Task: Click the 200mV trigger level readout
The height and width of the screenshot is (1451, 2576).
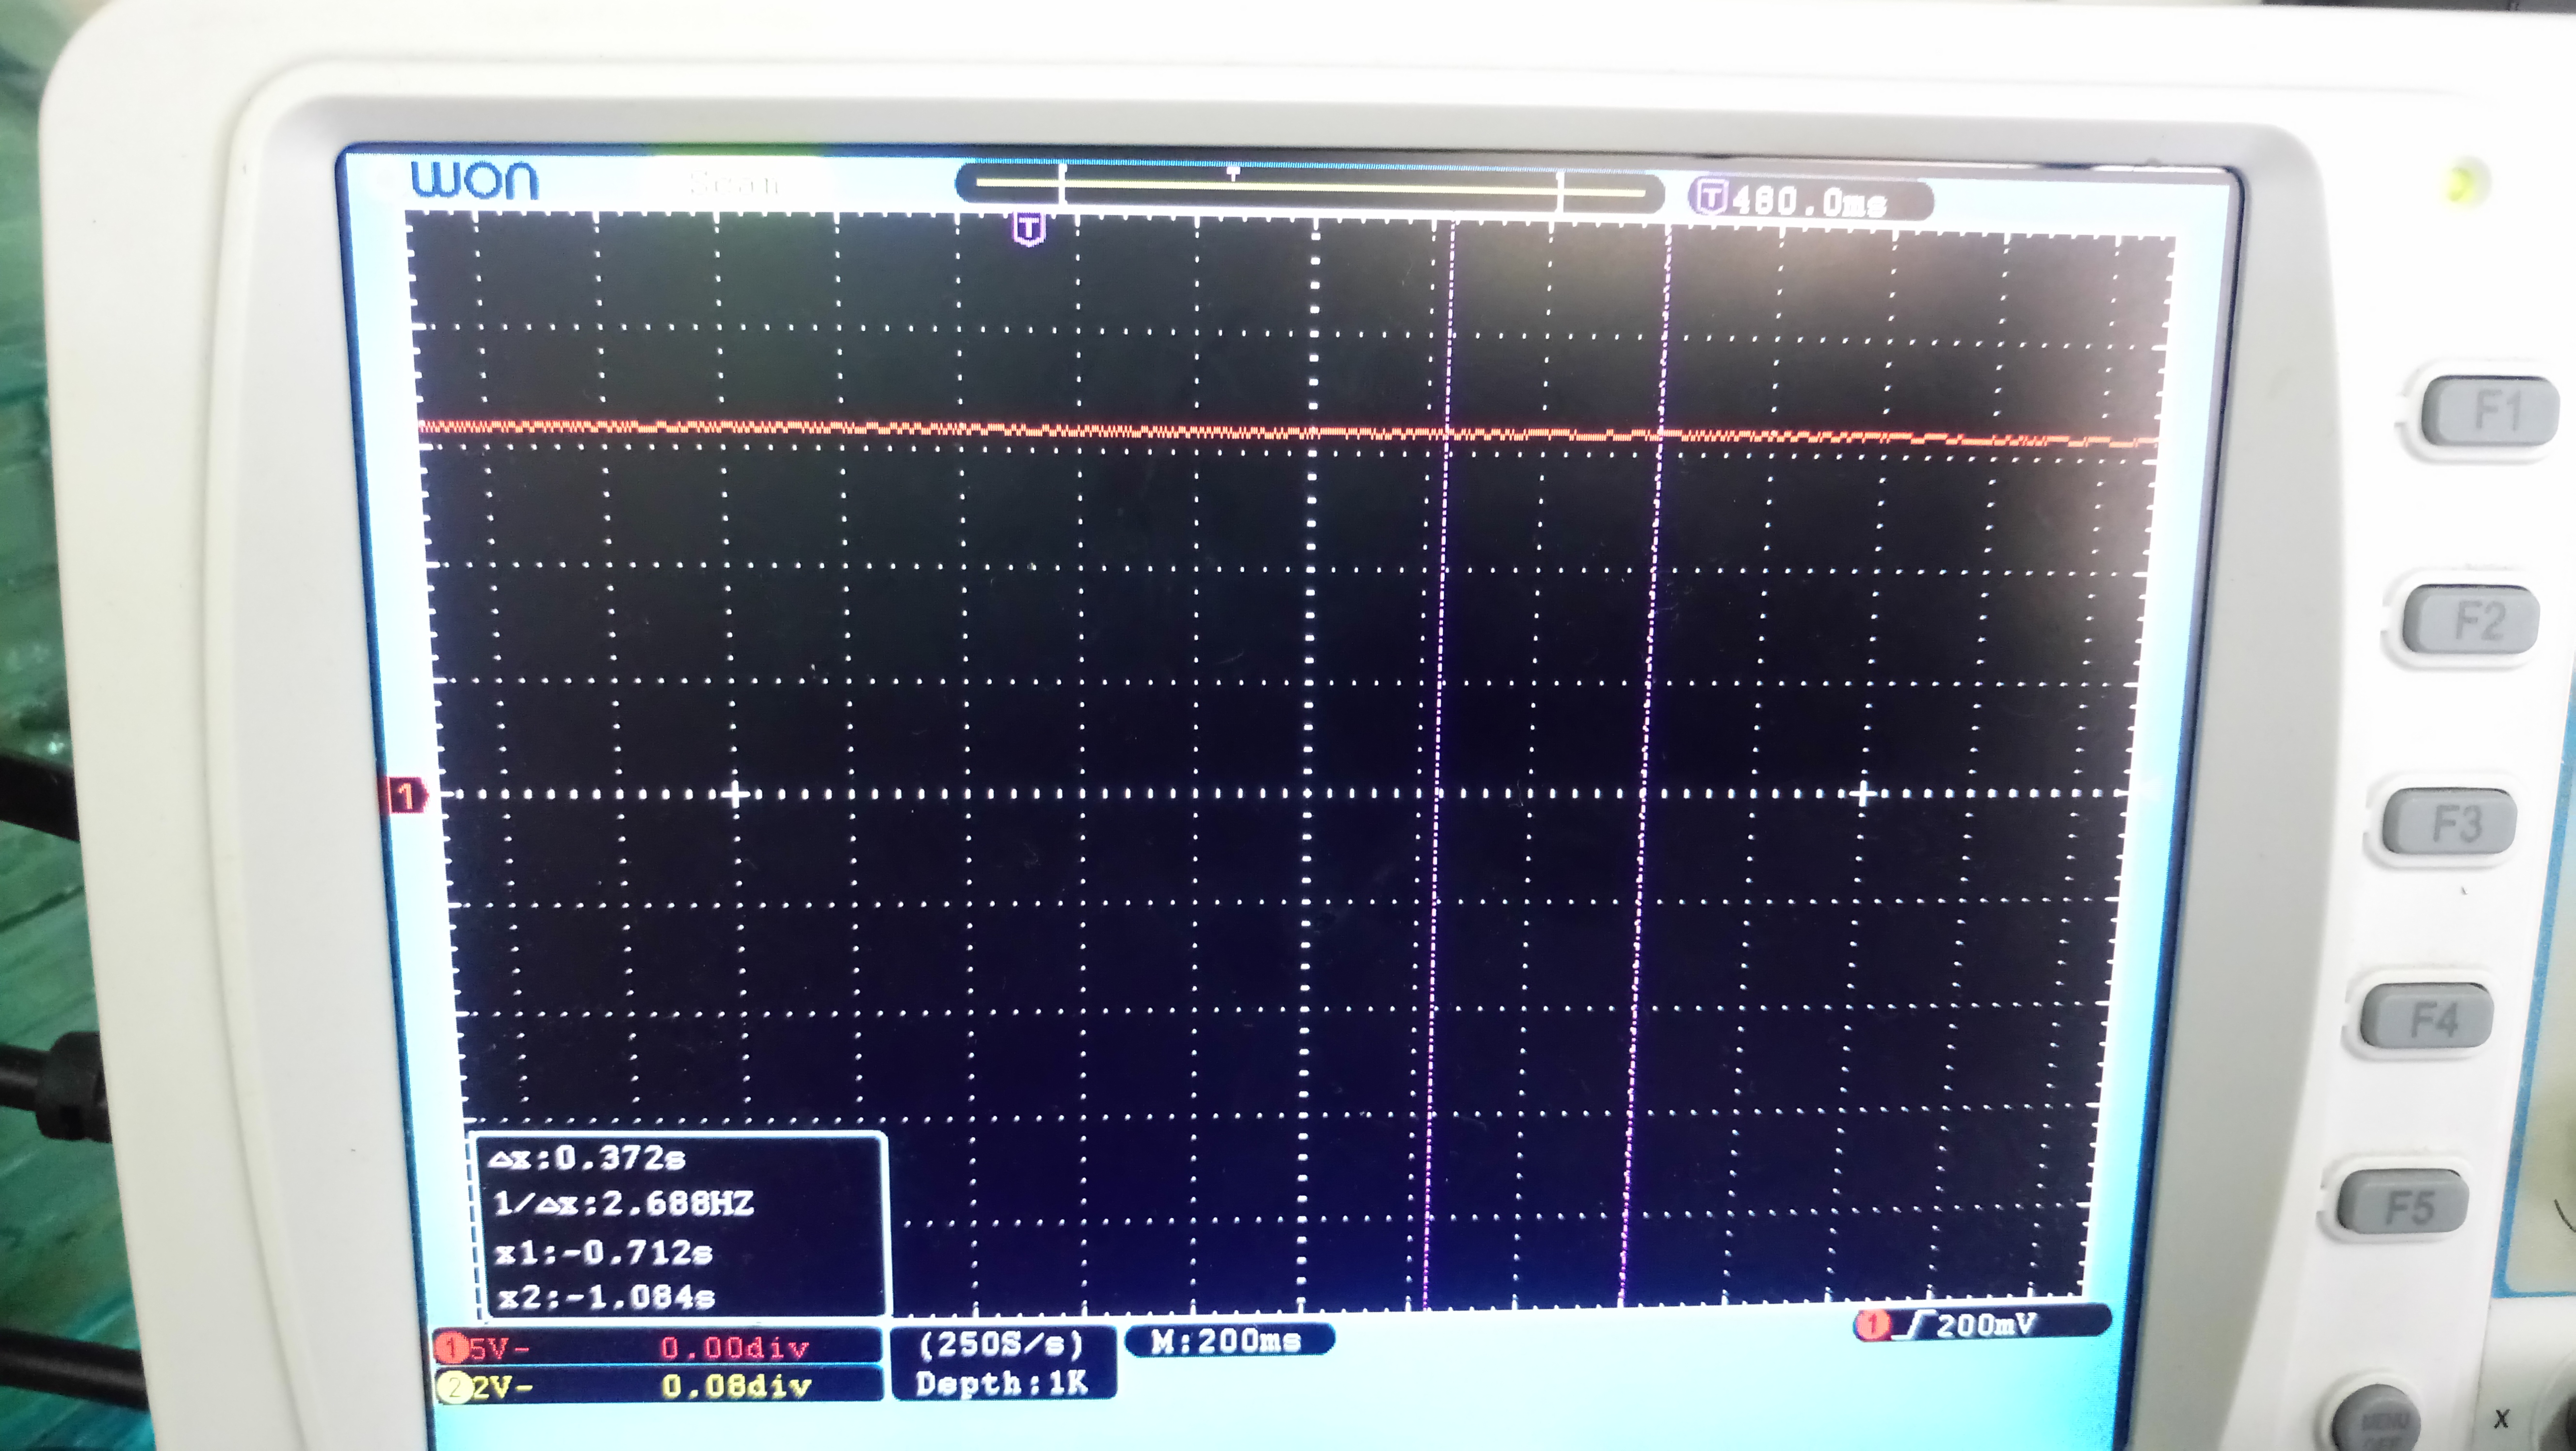Action: [x=1985, y=1326]
